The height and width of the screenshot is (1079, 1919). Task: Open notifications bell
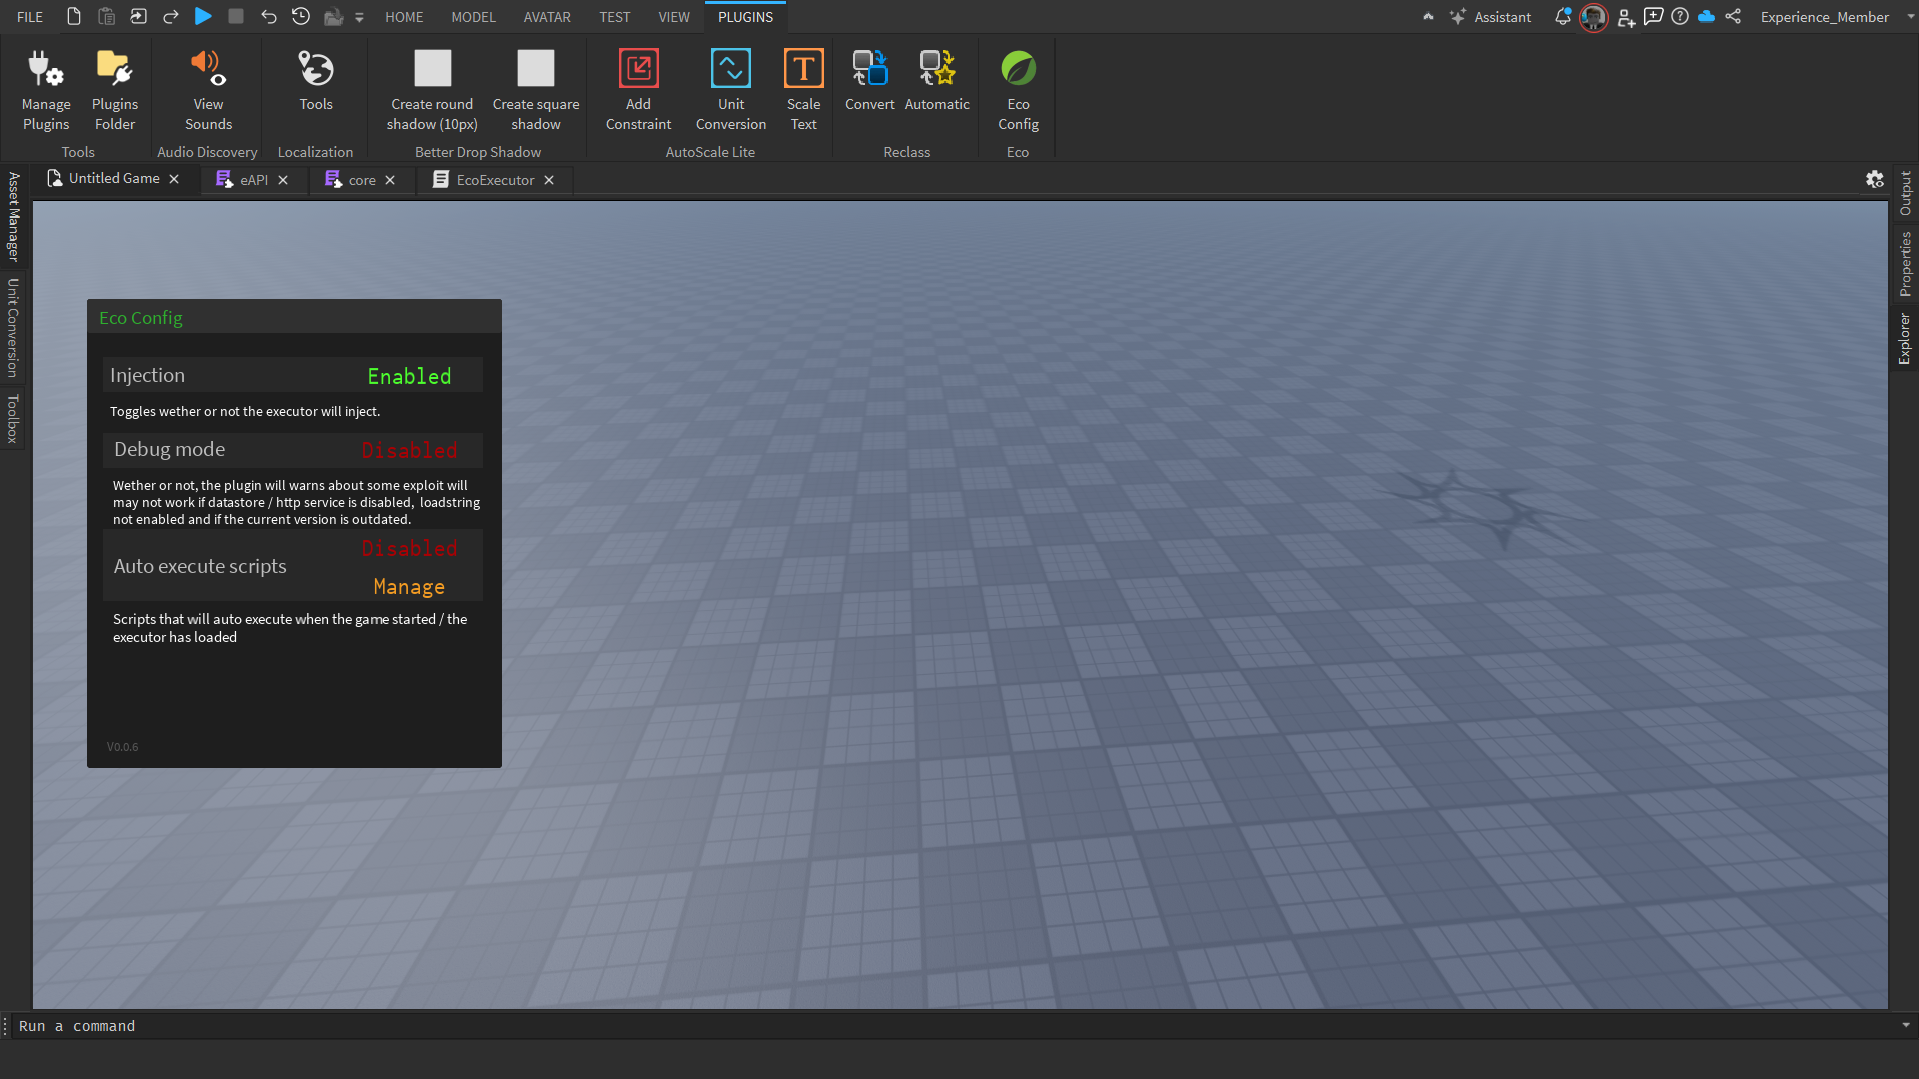point(1562,17)
